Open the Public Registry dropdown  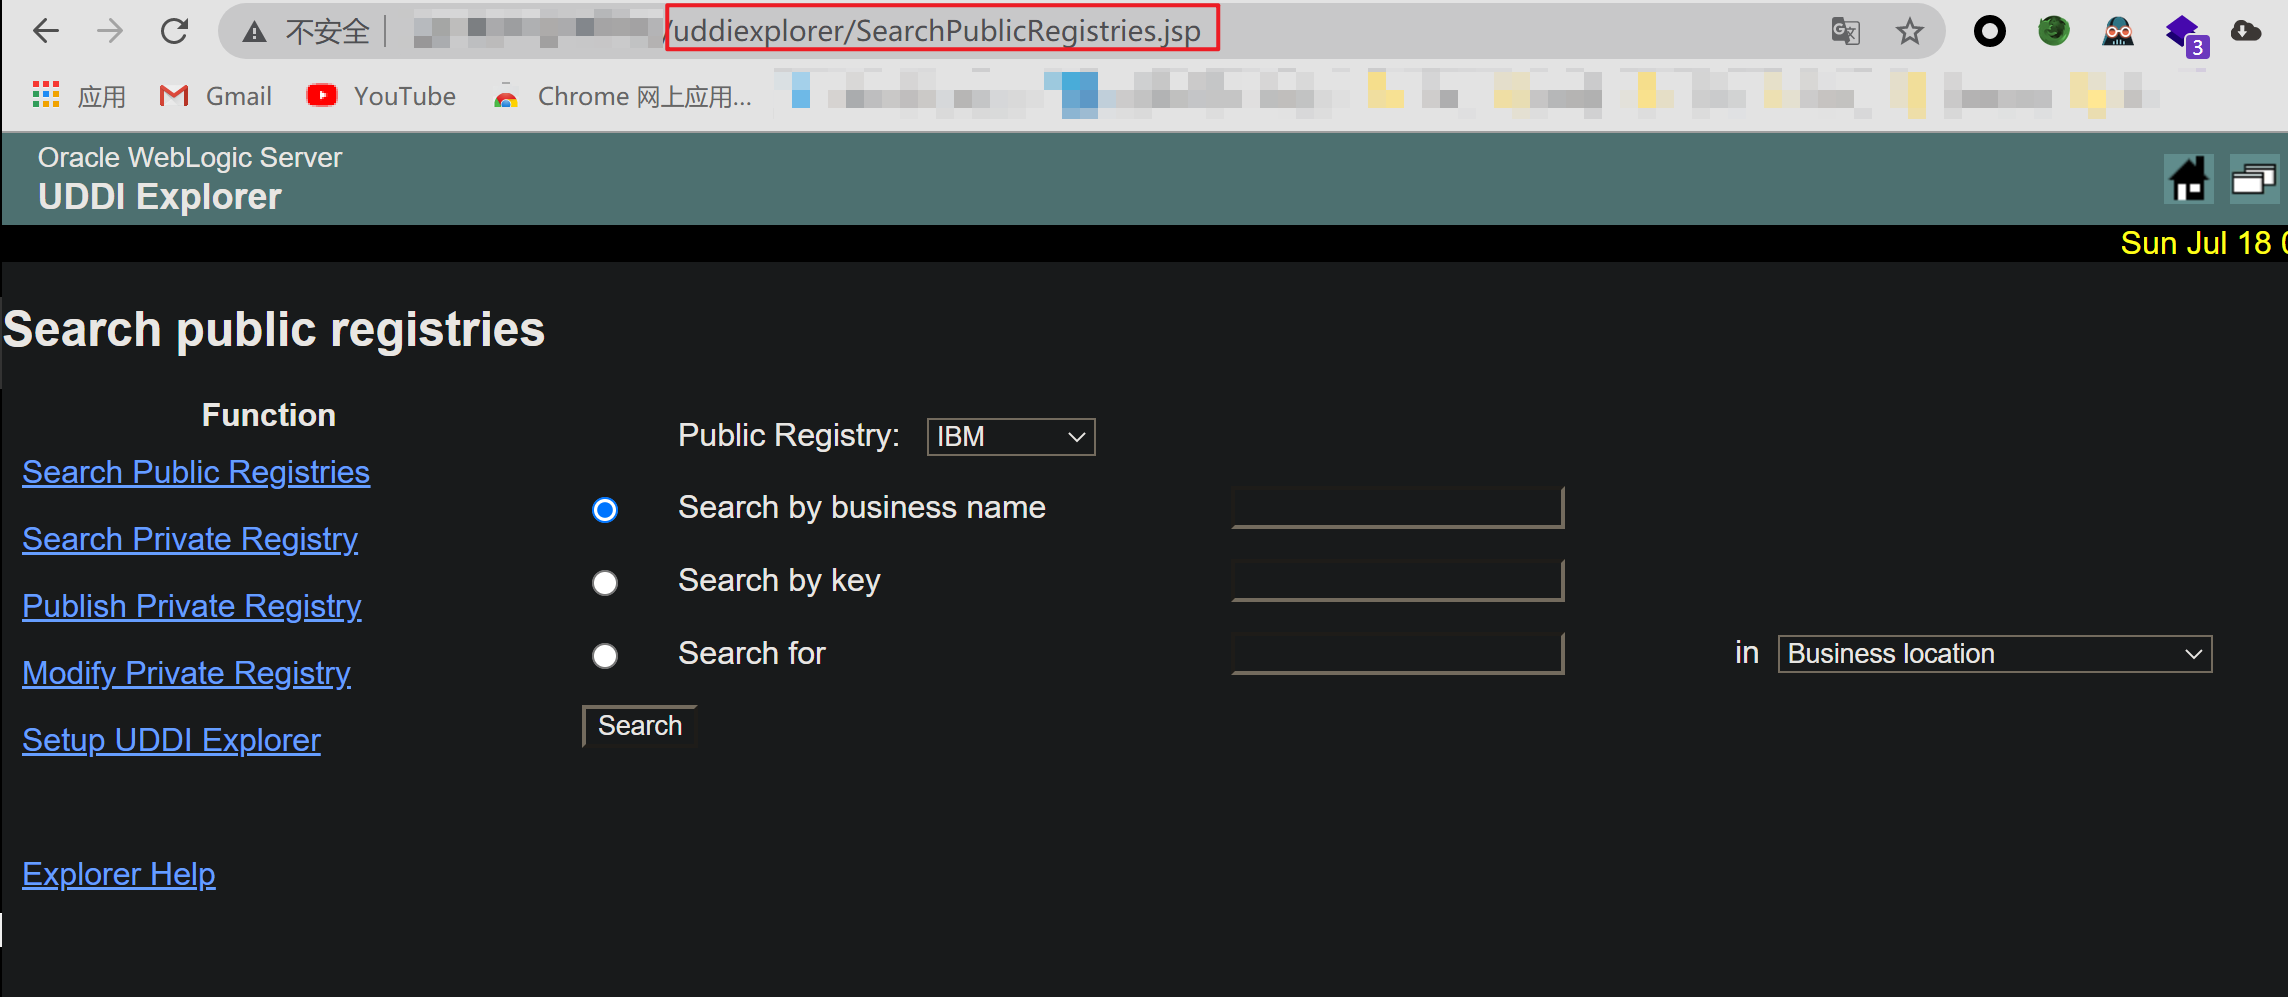point(1011,437)
